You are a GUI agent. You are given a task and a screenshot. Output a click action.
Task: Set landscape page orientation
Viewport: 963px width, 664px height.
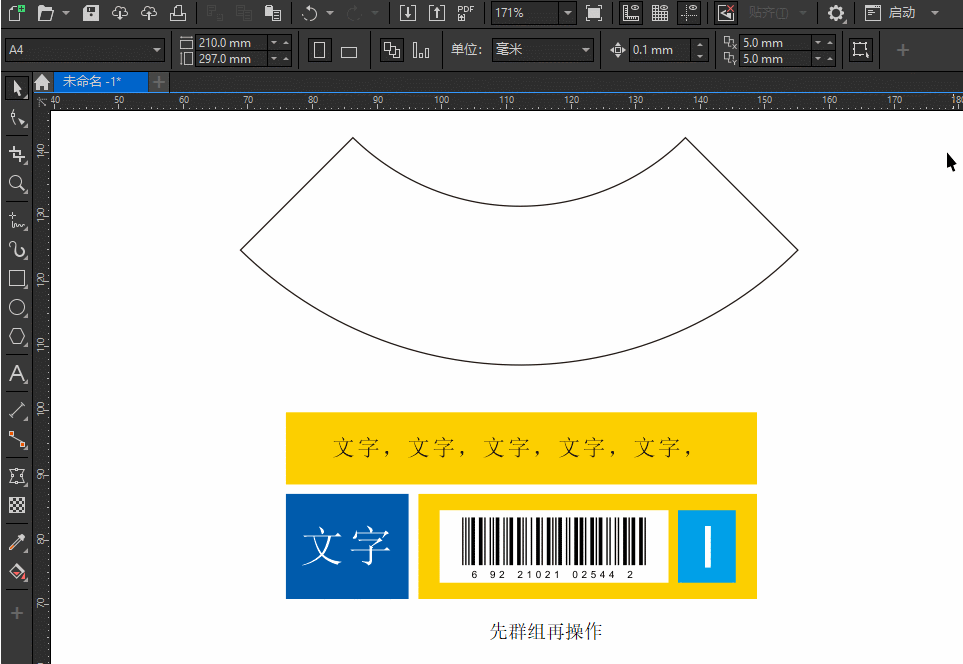(x=349, y=50)
